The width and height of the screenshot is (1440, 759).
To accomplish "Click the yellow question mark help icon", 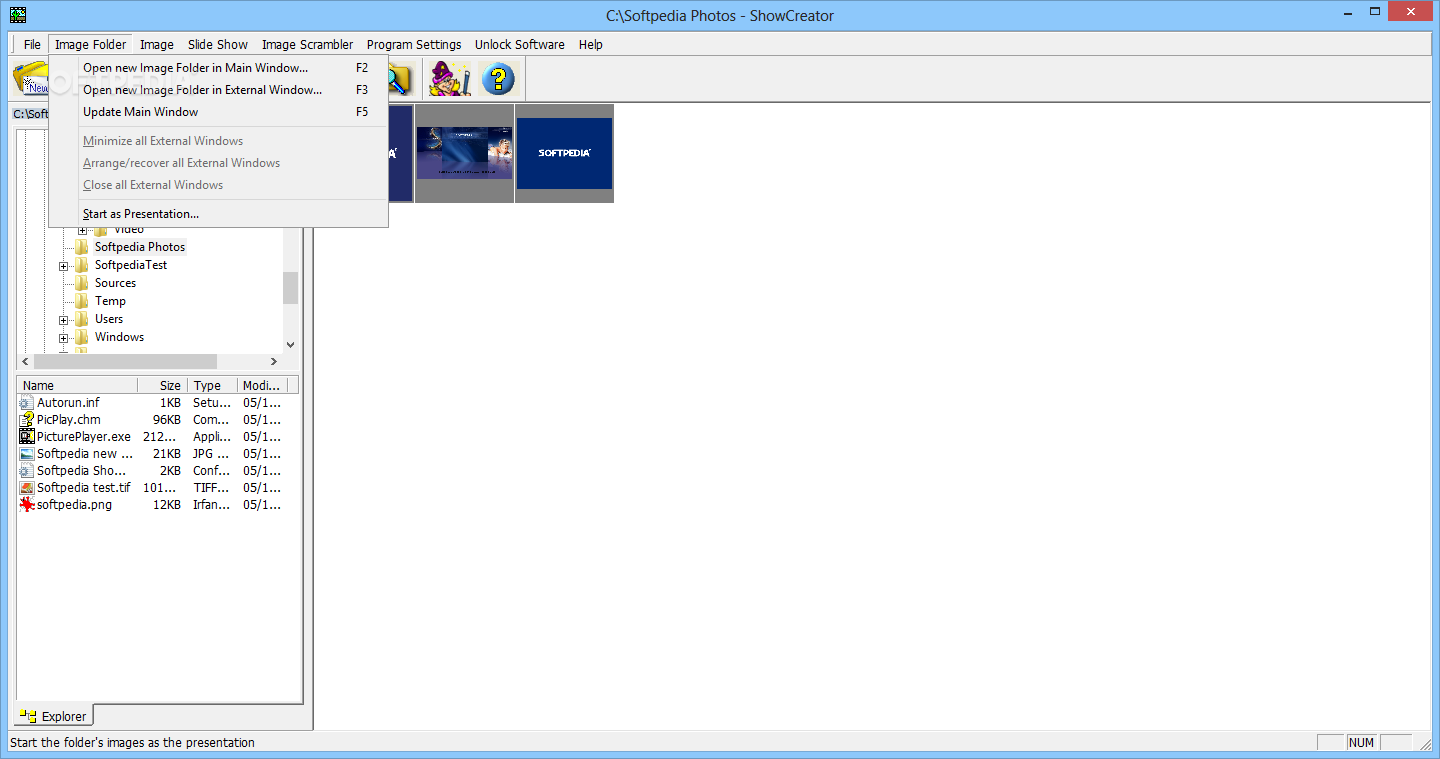I will coord(497,78).
